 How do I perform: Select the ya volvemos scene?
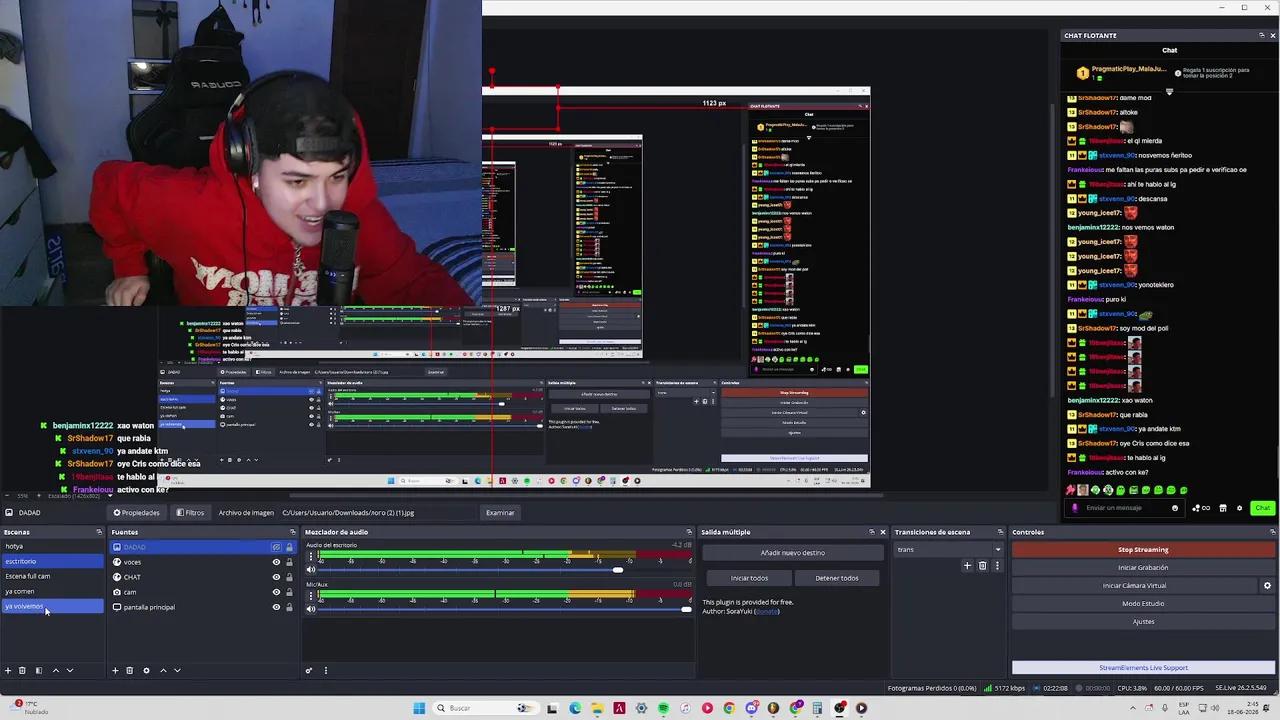pyautogui.click(x=52, y=607)
